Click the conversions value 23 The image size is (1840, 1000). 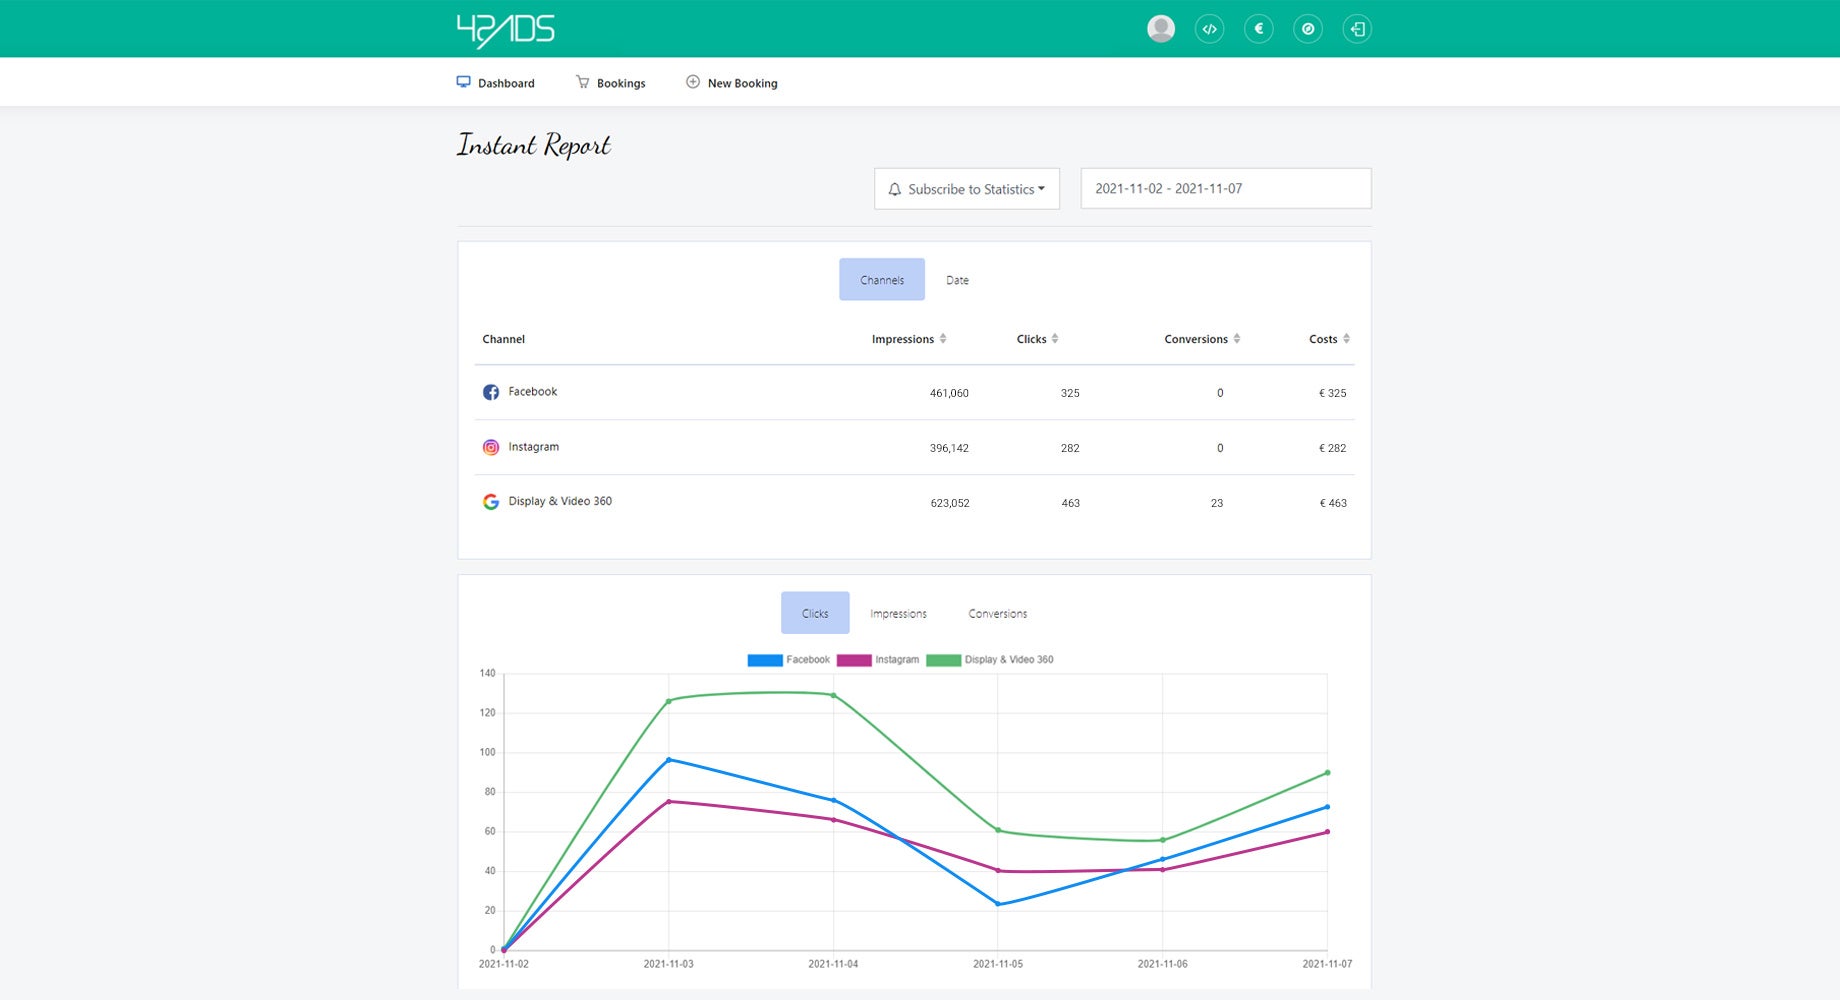[x=1217, y=503]
